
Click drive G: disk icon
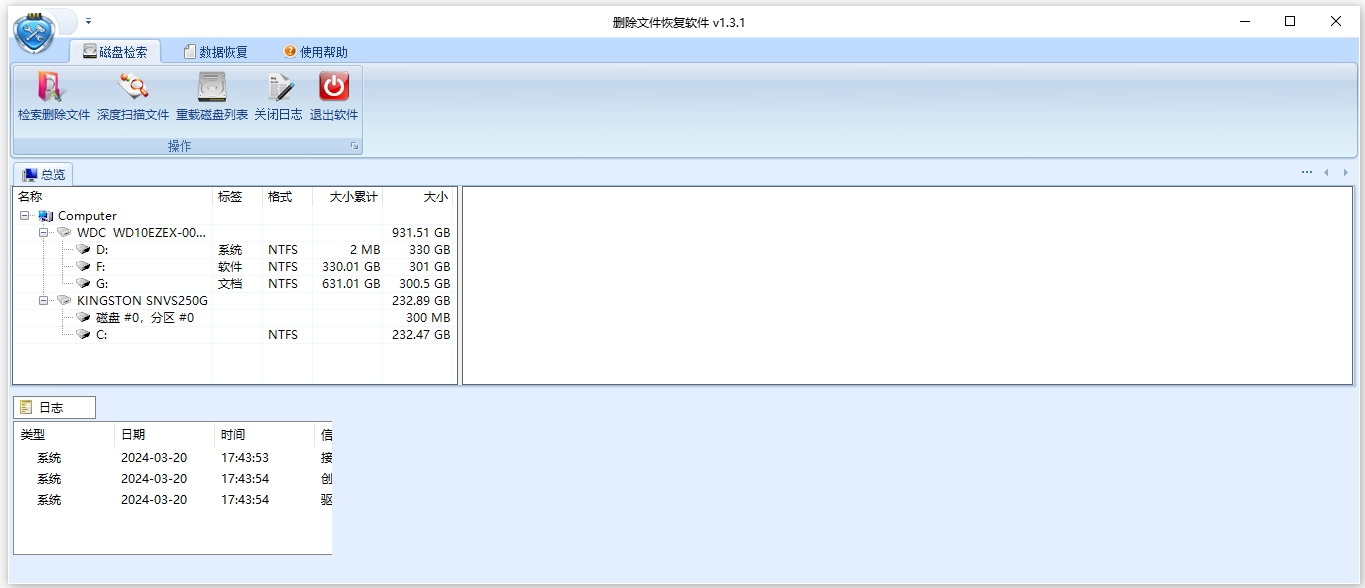[x=84, y=284]
